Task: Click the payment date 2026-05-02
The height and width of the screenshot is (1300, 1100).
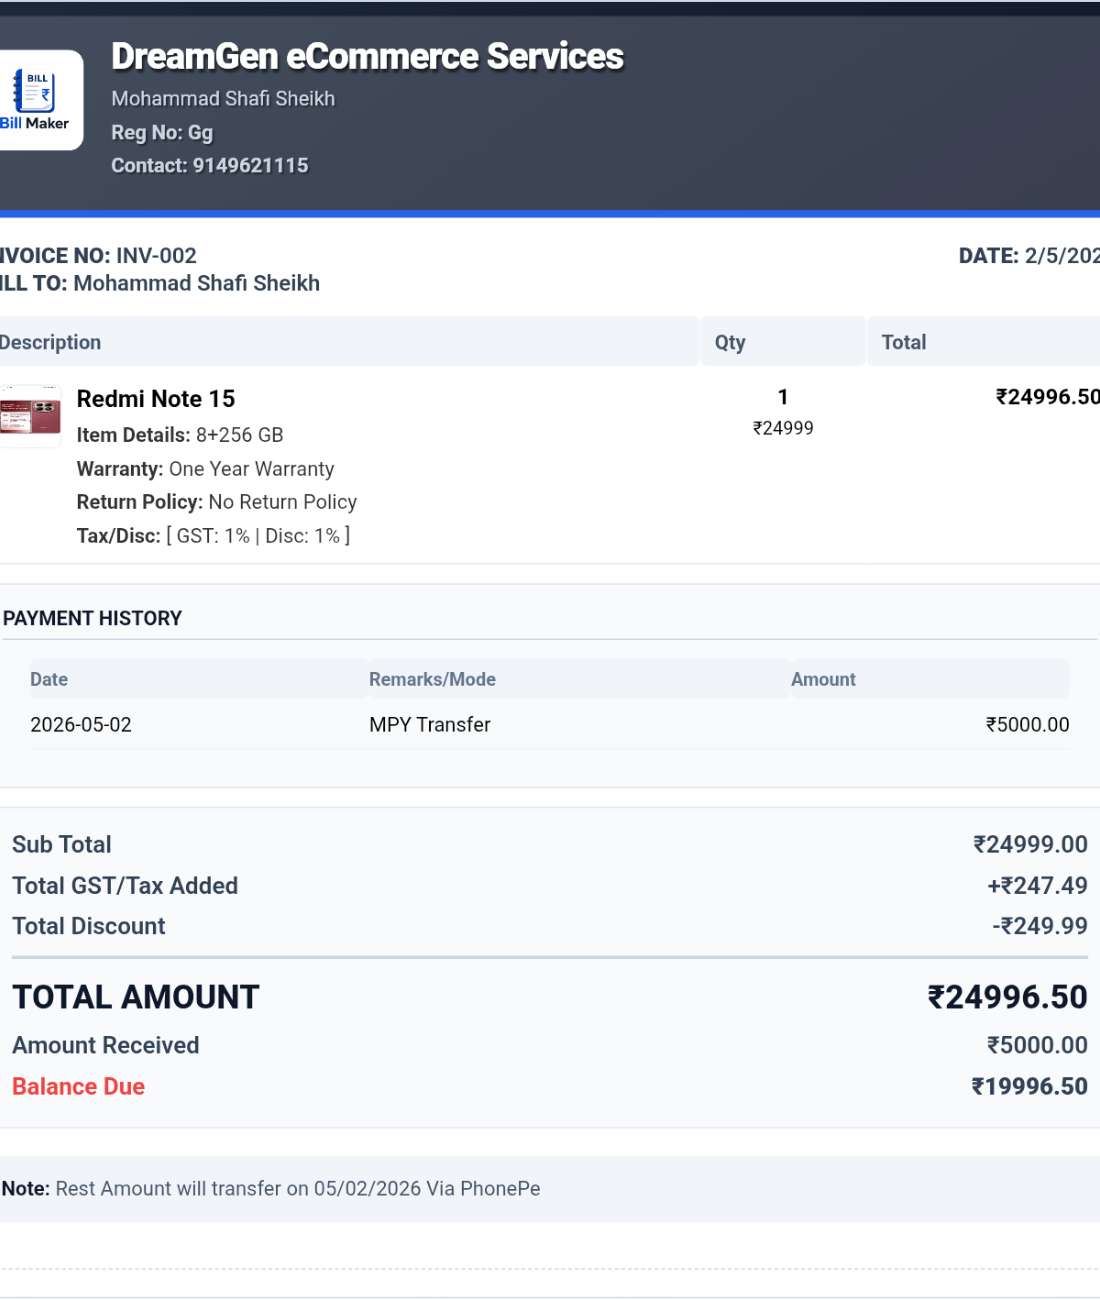Action: coord(81,725)
